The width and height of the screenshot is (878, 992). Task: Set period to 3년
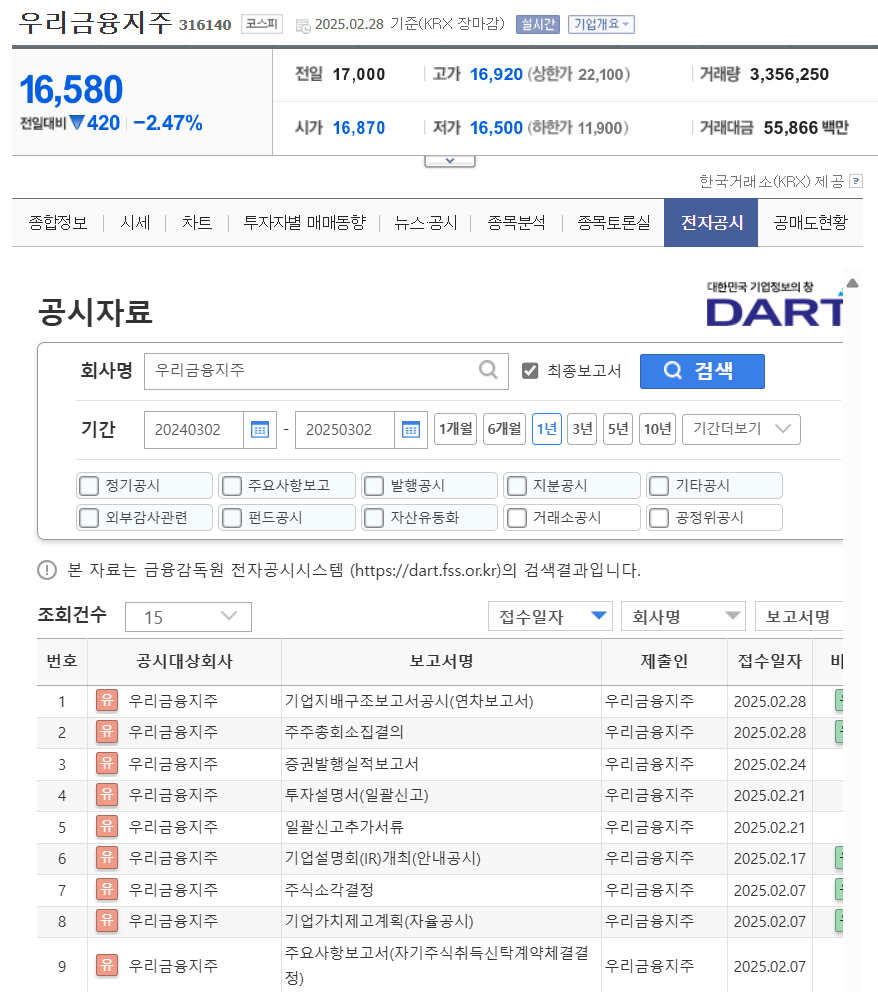(x=582, y=430)
